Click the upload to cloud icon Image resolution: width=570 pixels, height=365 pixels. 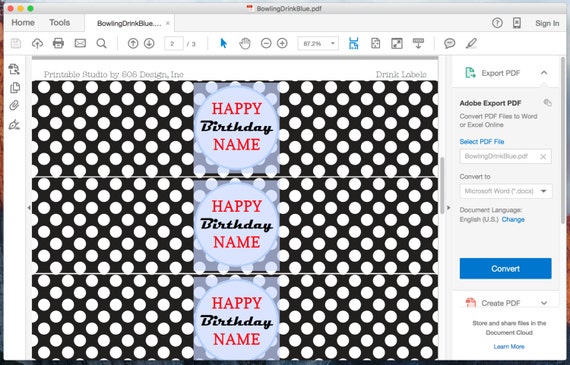[x=37, y=44]
